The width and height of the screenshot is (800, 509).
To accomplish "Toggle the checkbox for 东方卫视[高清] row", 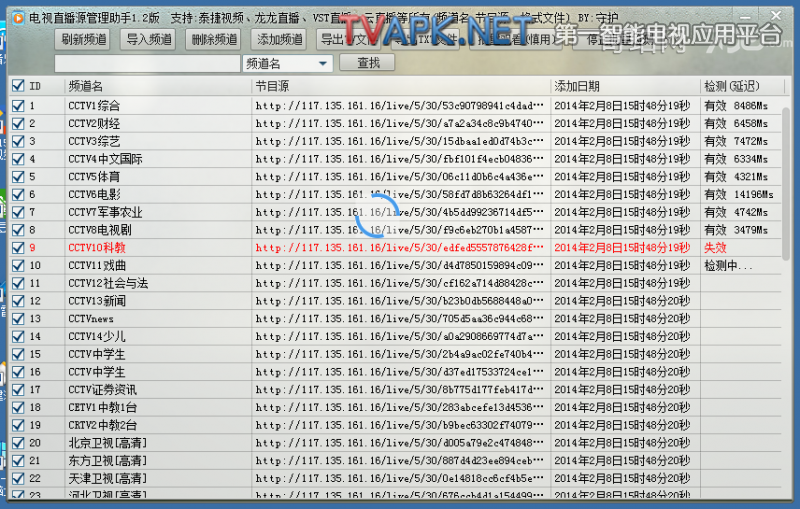I will pyautogui.click(x=18, y=461).
